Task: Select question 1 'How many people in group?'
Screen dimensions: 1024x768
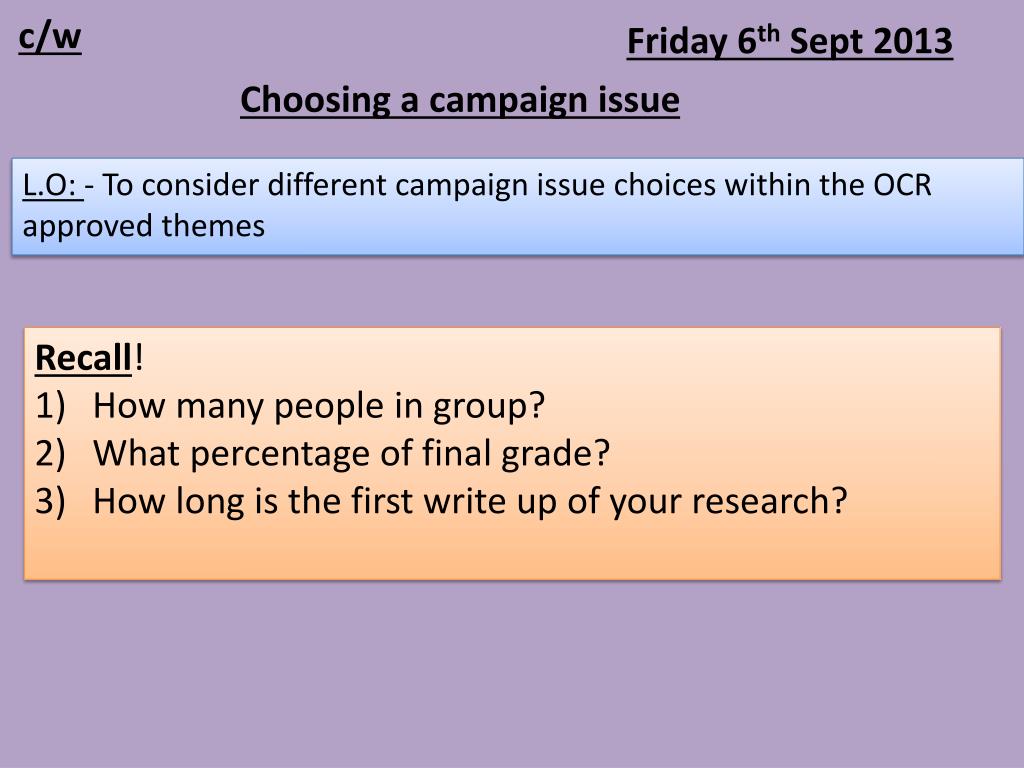Action: [x=319, y=406]
